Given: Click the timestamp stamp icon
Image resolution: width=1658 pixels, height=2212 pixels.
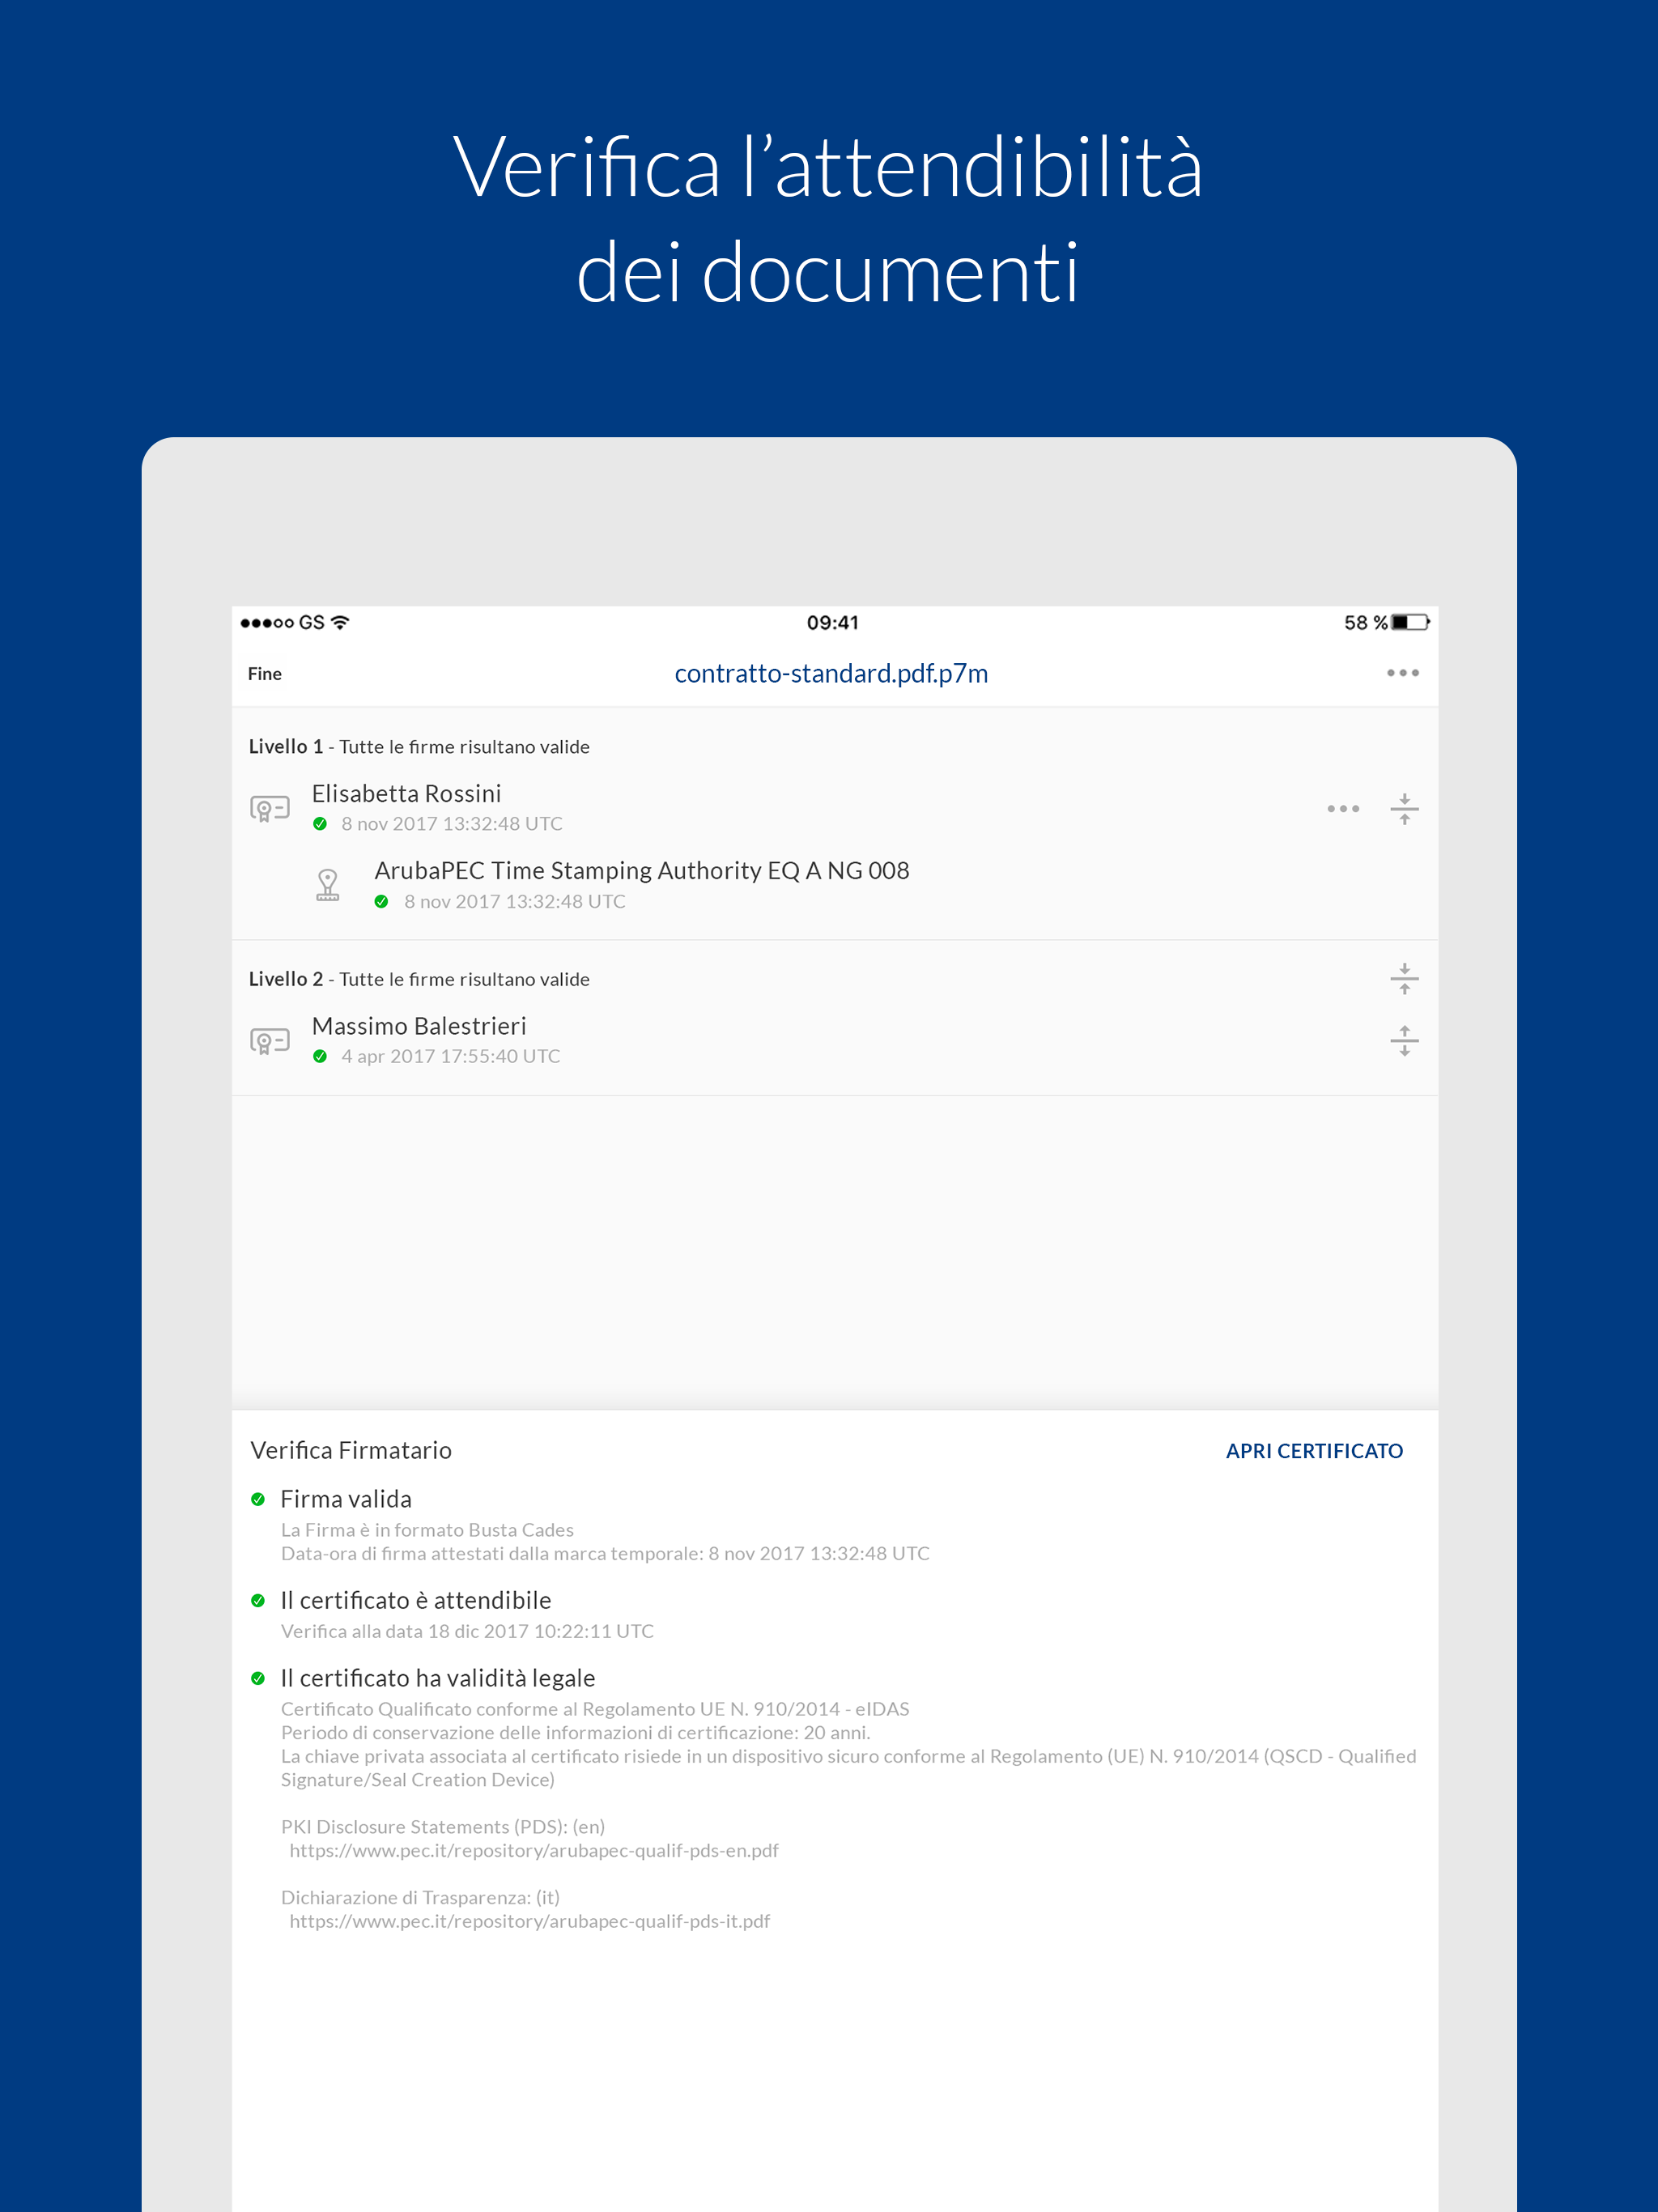Looking at the screenshot, I should click(328, 885).
